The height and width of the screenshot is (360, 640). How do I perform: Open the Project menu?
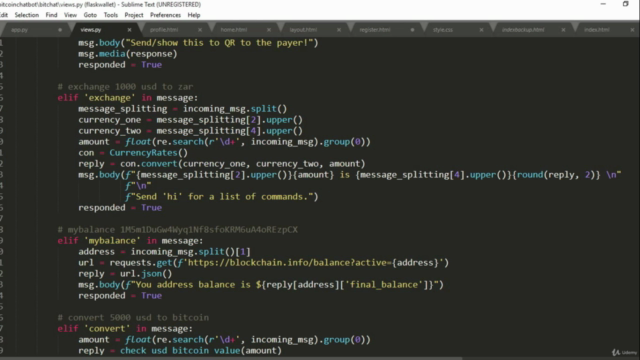(134, 15)
